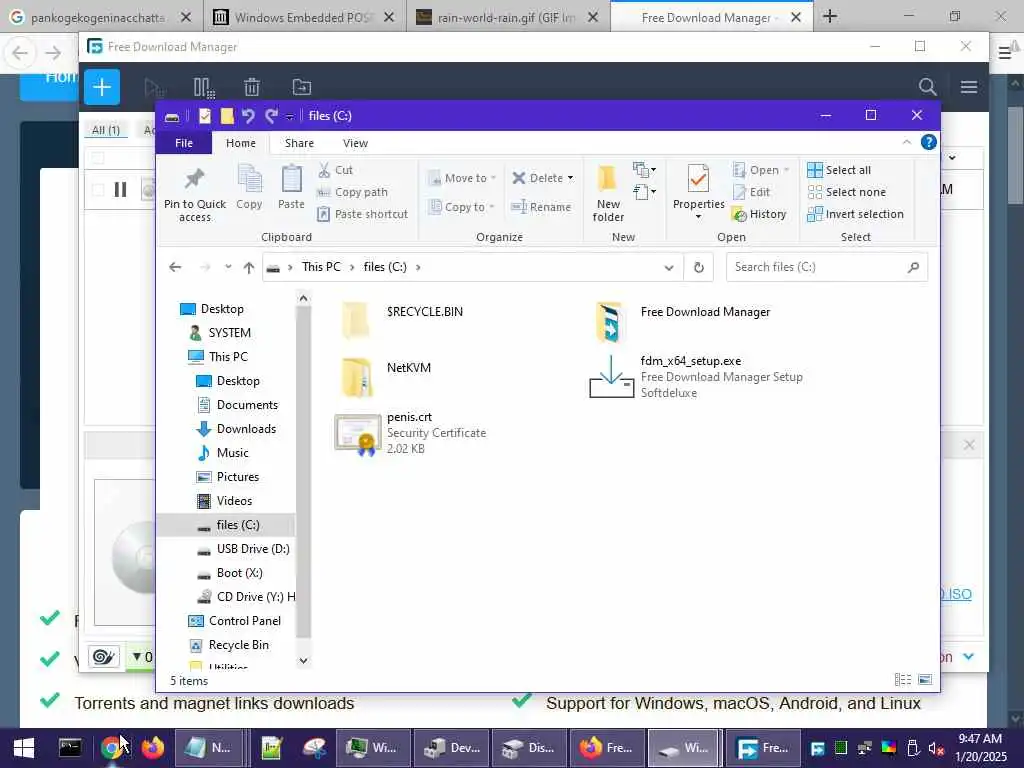Image resolution: width=1024 pixels, height=768 pixels.
Task: Switch to large icons view in status bar
Action: tap(925, 680)
